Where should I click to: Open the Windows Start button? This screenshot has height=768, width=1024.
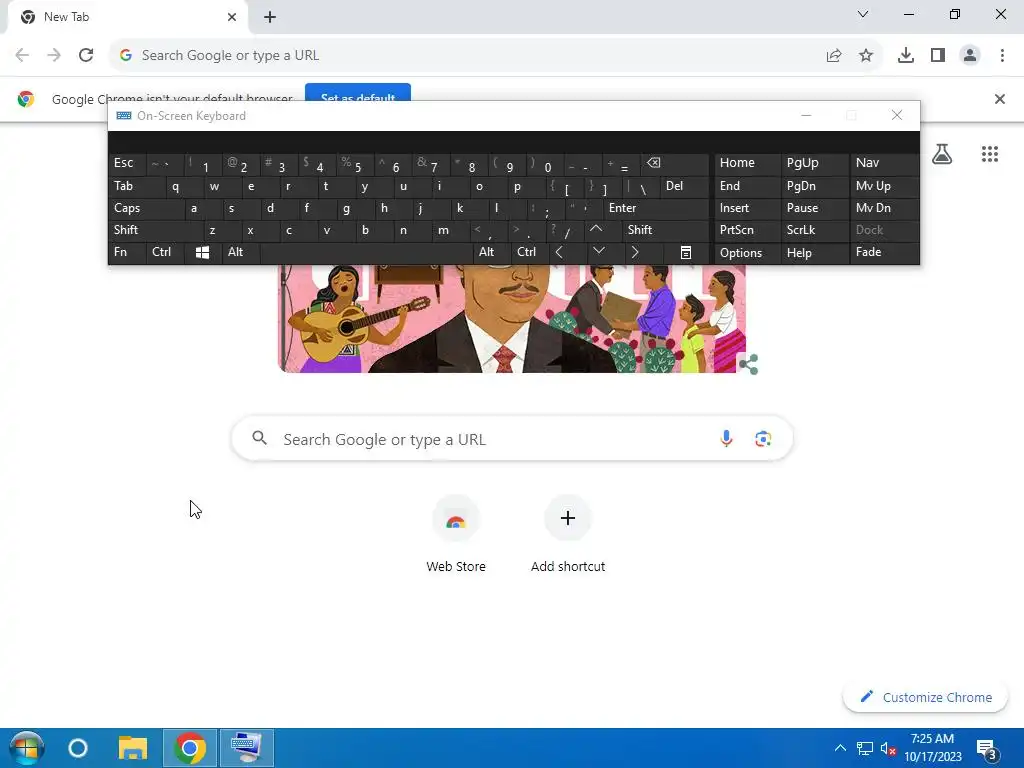pyautogui.click(x=26, y=748)
